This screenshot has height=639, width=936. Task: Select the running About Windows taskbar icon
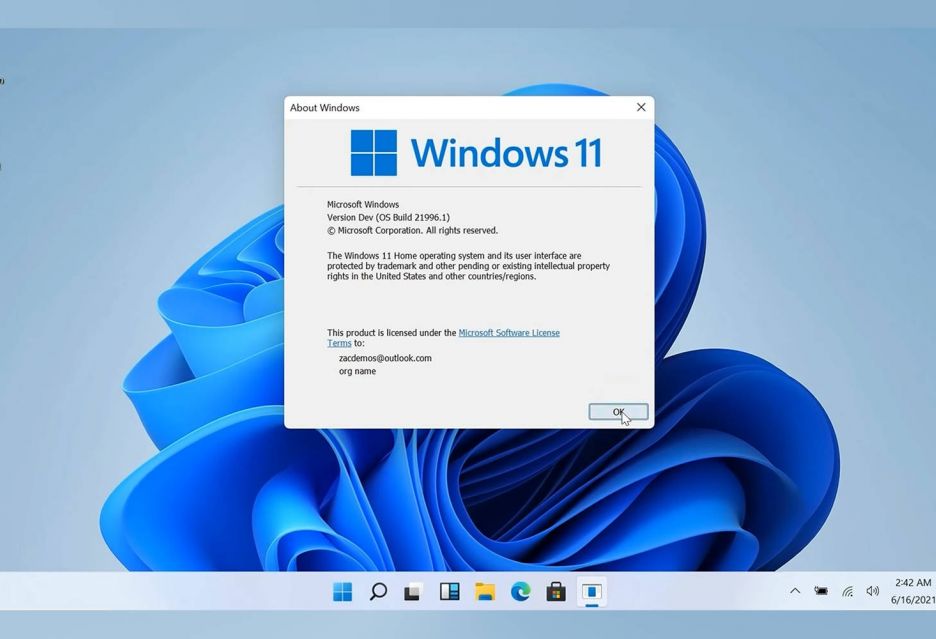coord(591,592)
